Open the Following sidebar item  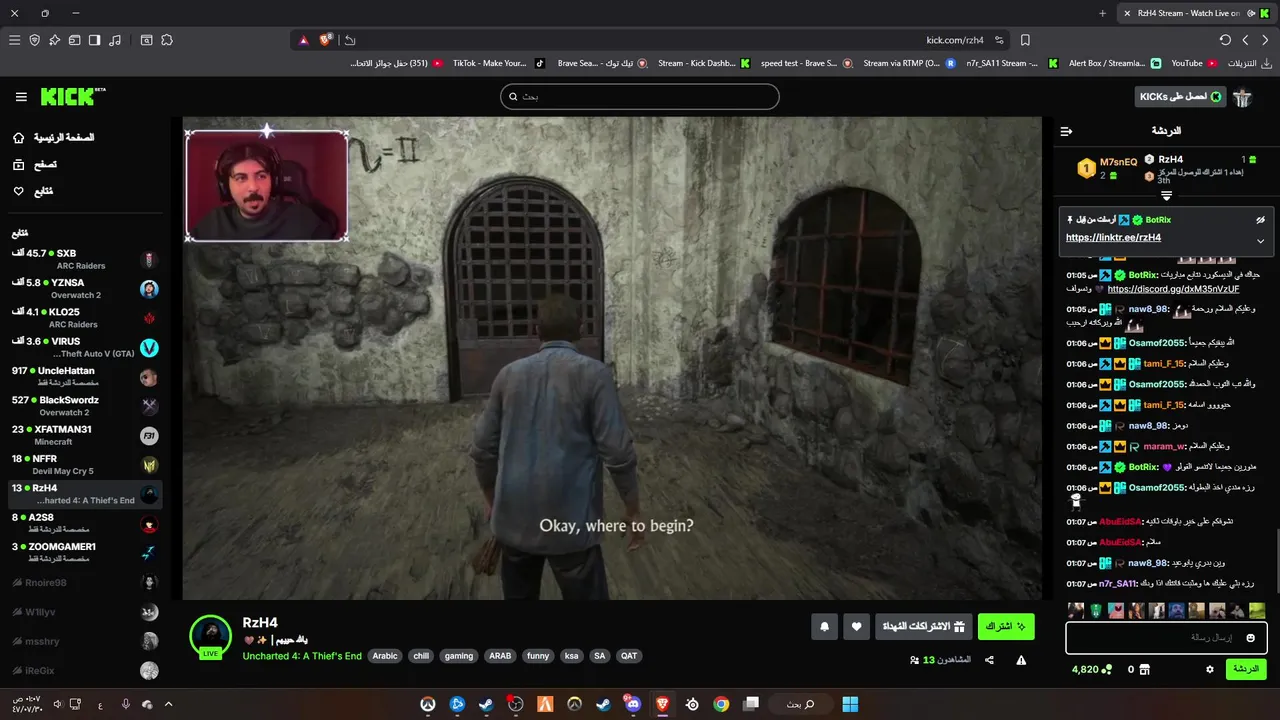click(33, 191)
